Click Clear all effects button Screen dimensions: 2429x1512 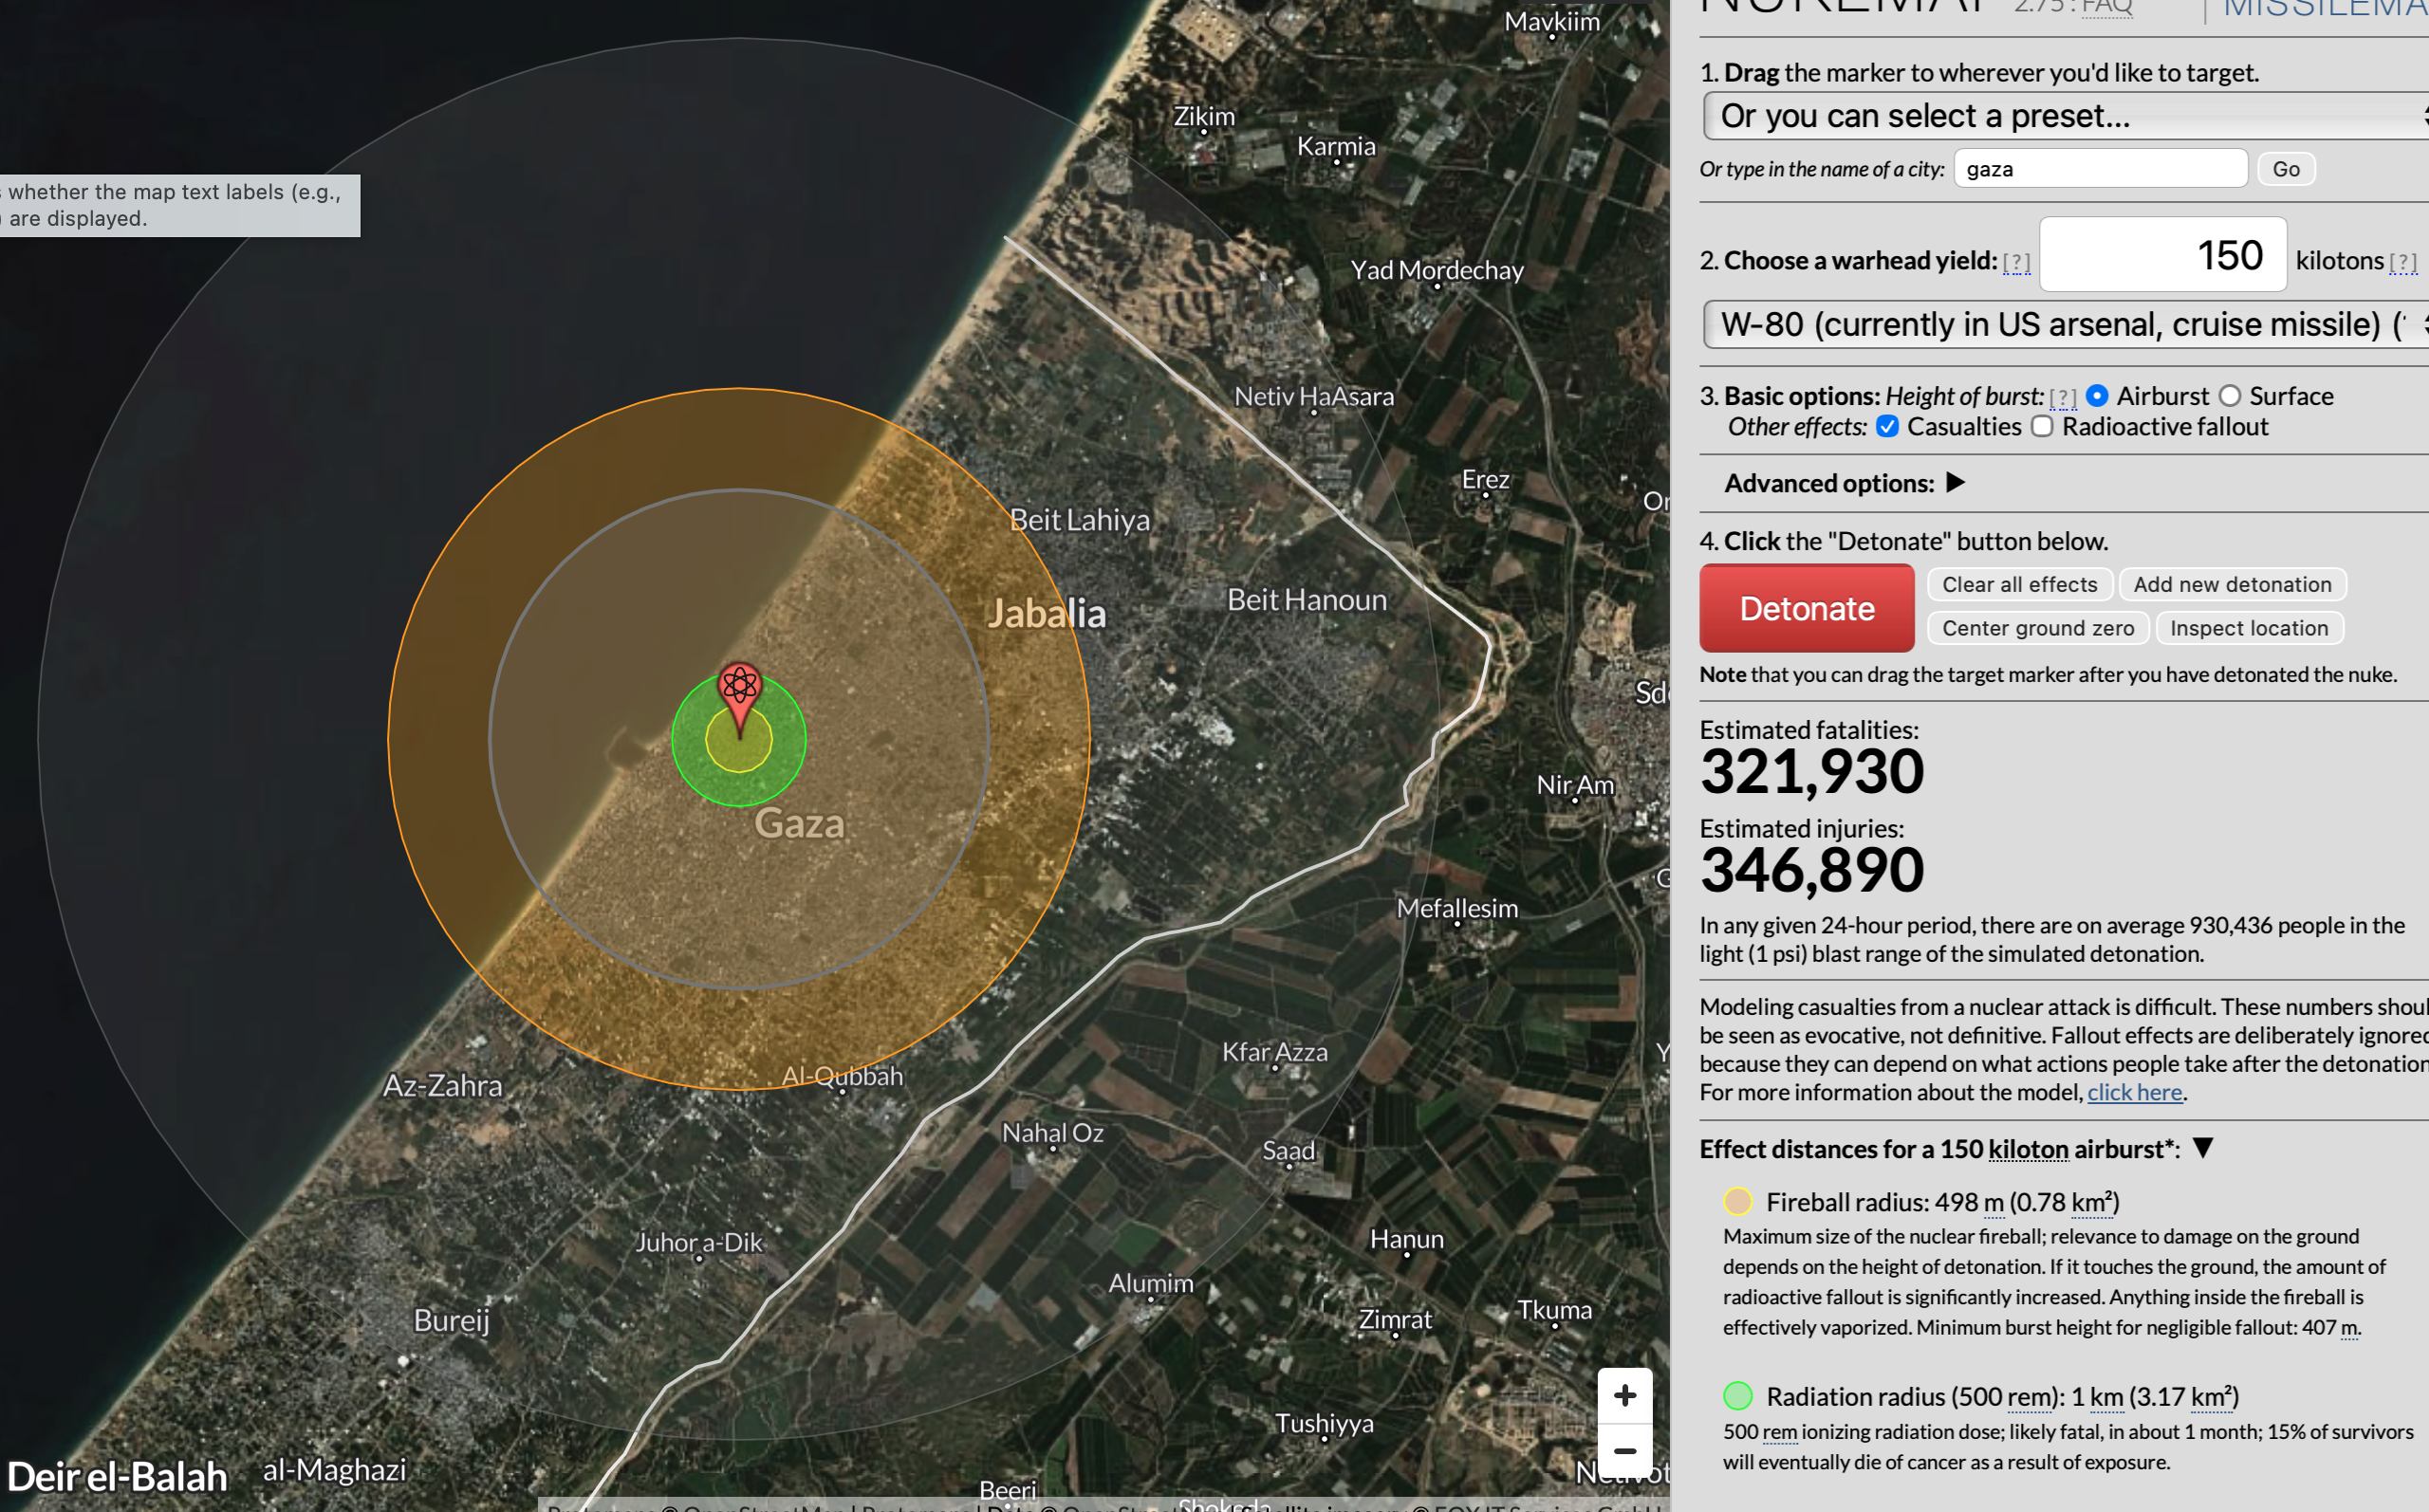tap(2020, 585)
